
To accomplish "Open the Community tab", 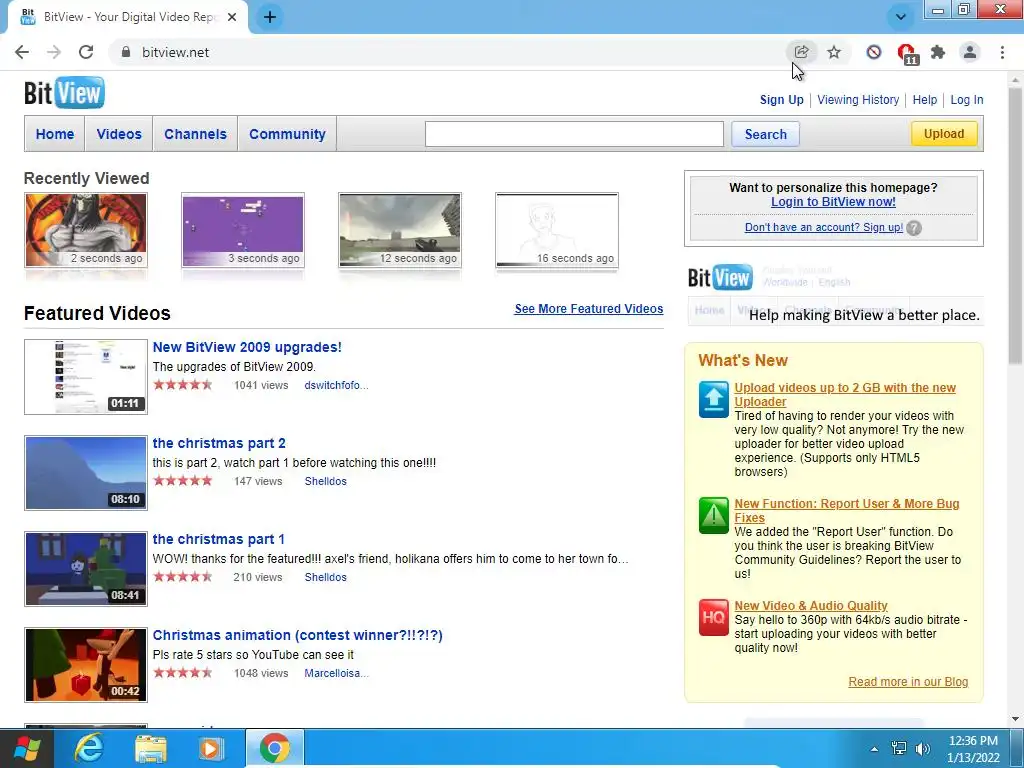I will tap(287, 134).
